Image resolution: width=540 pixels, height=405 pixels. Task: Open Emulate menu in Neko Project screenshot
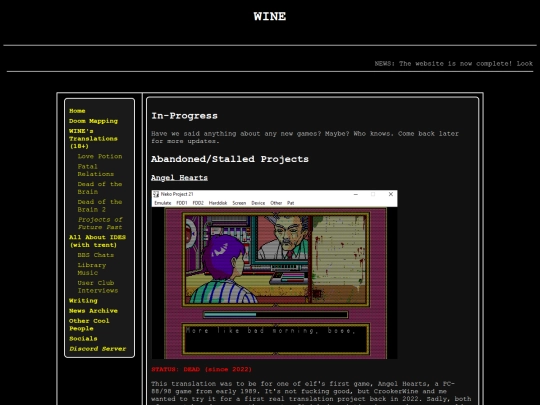point(163,203)
